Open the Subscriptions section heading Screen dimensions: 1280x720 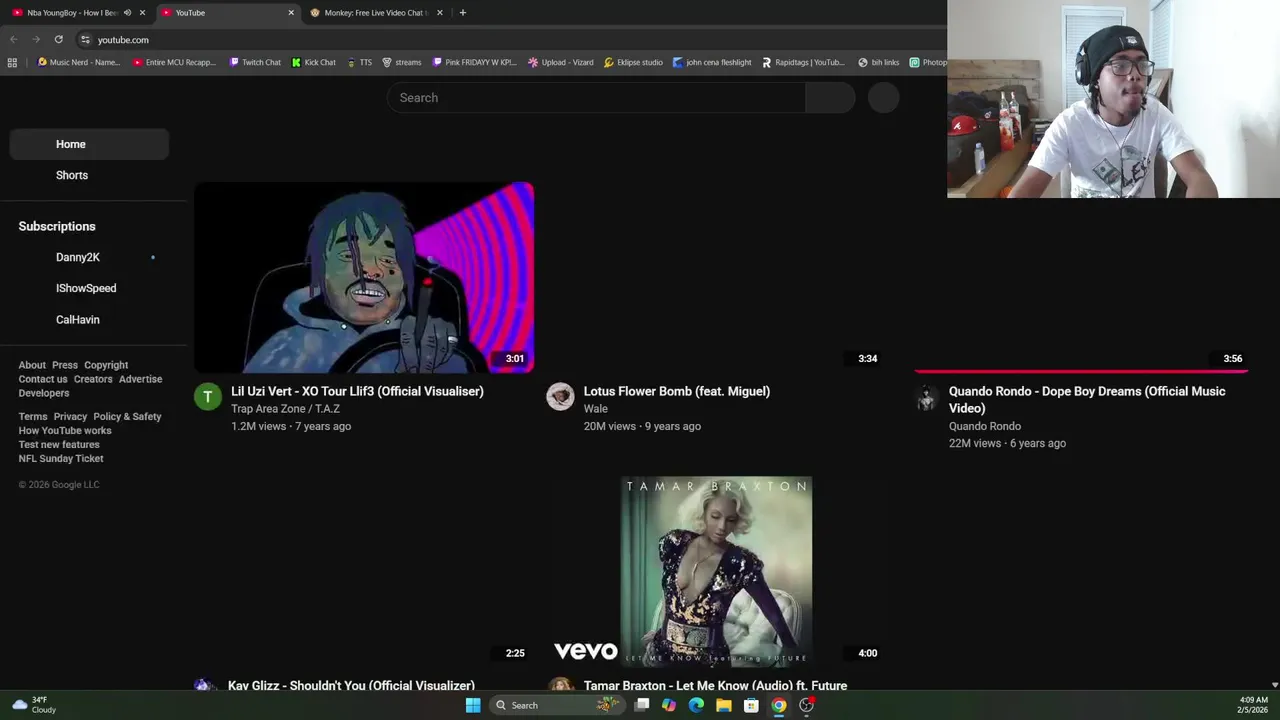click(57, 226)
